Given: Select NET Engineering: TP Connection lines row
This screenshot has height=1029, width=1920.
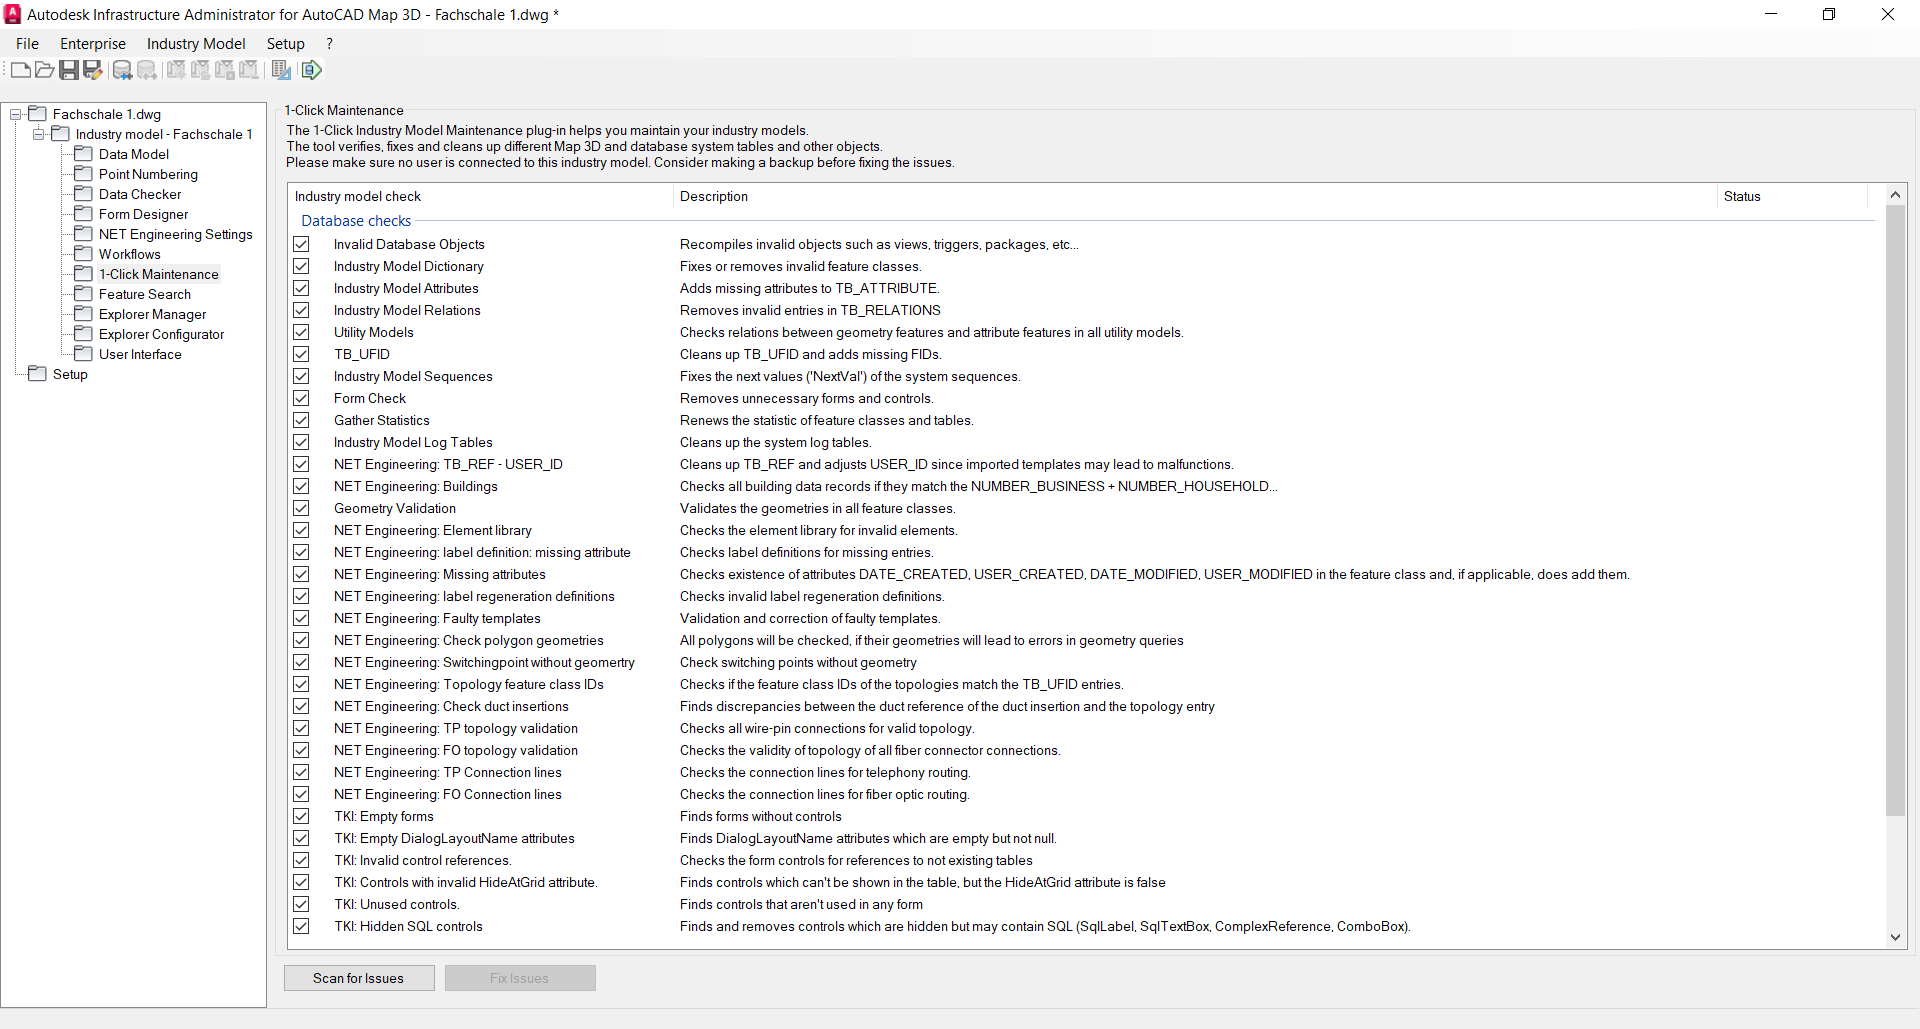Looking at the screenshot, I should (448, 772).
